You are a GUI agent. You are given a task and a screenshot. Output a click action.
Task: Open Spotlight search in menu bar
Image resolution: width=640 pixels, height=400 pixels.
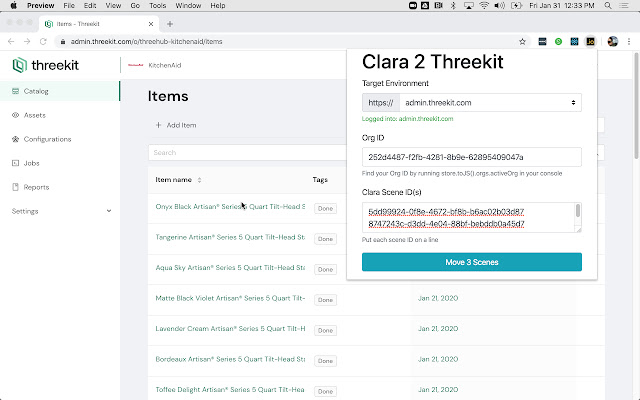608,5
